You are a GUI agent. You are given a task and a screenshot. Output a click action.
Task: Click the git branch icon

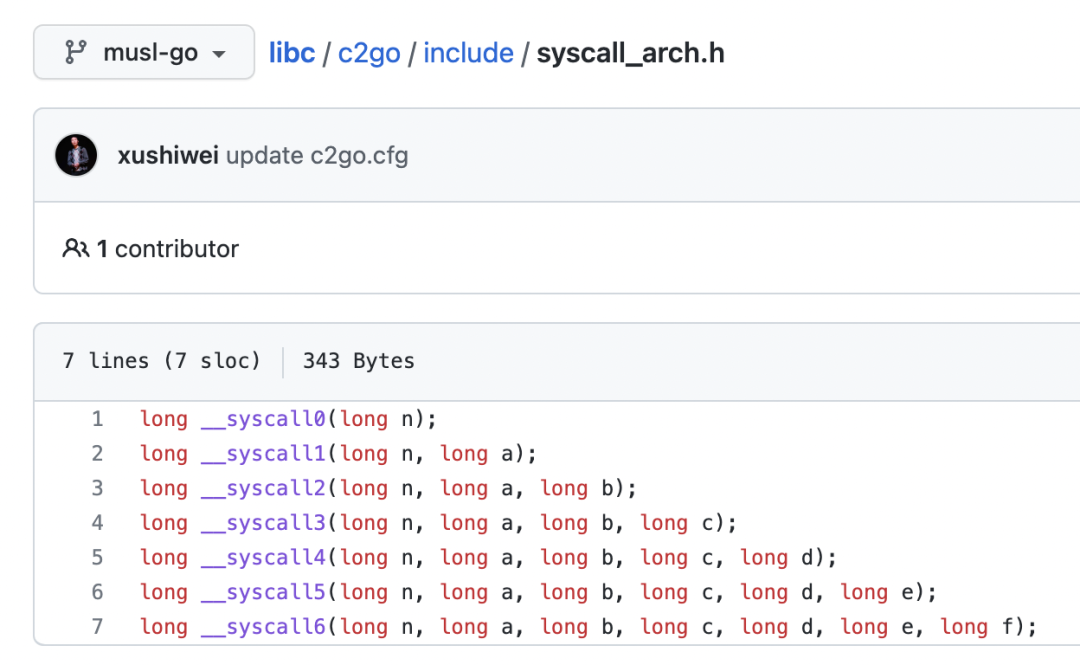(75, 52)
